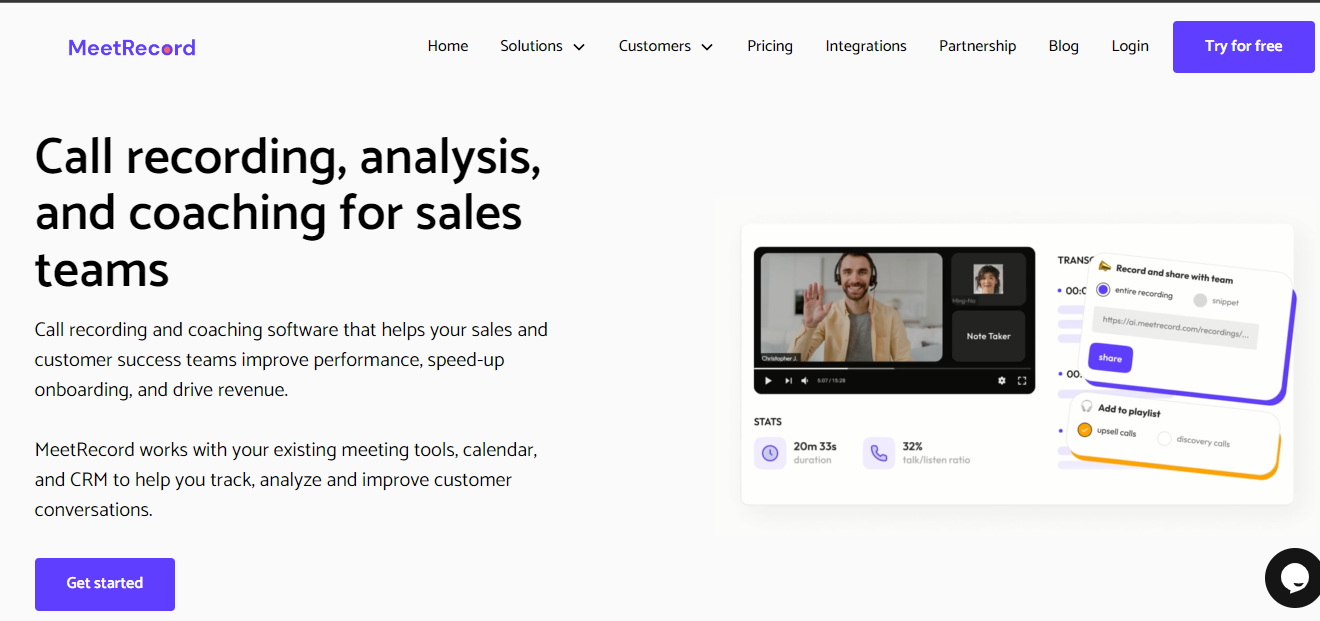The image size is (1320, 621).
Task: Select the entire recording radio option
Action: click(1103, 290)
